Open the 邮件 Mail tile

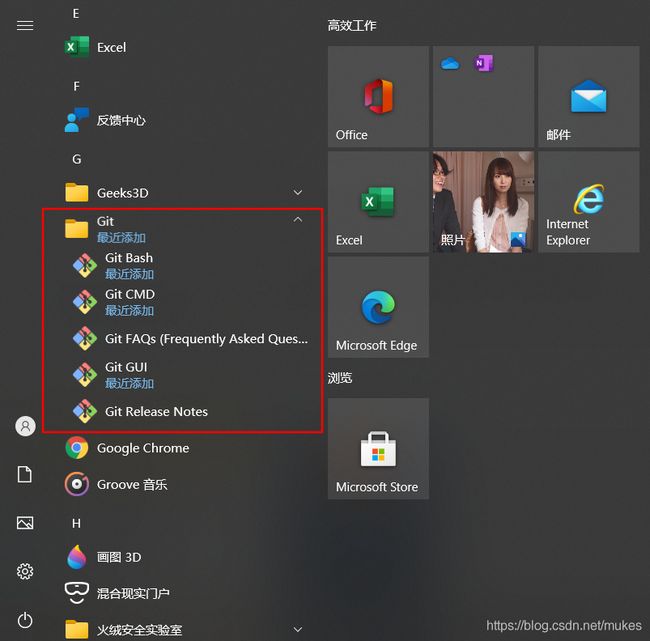[588, 96]
